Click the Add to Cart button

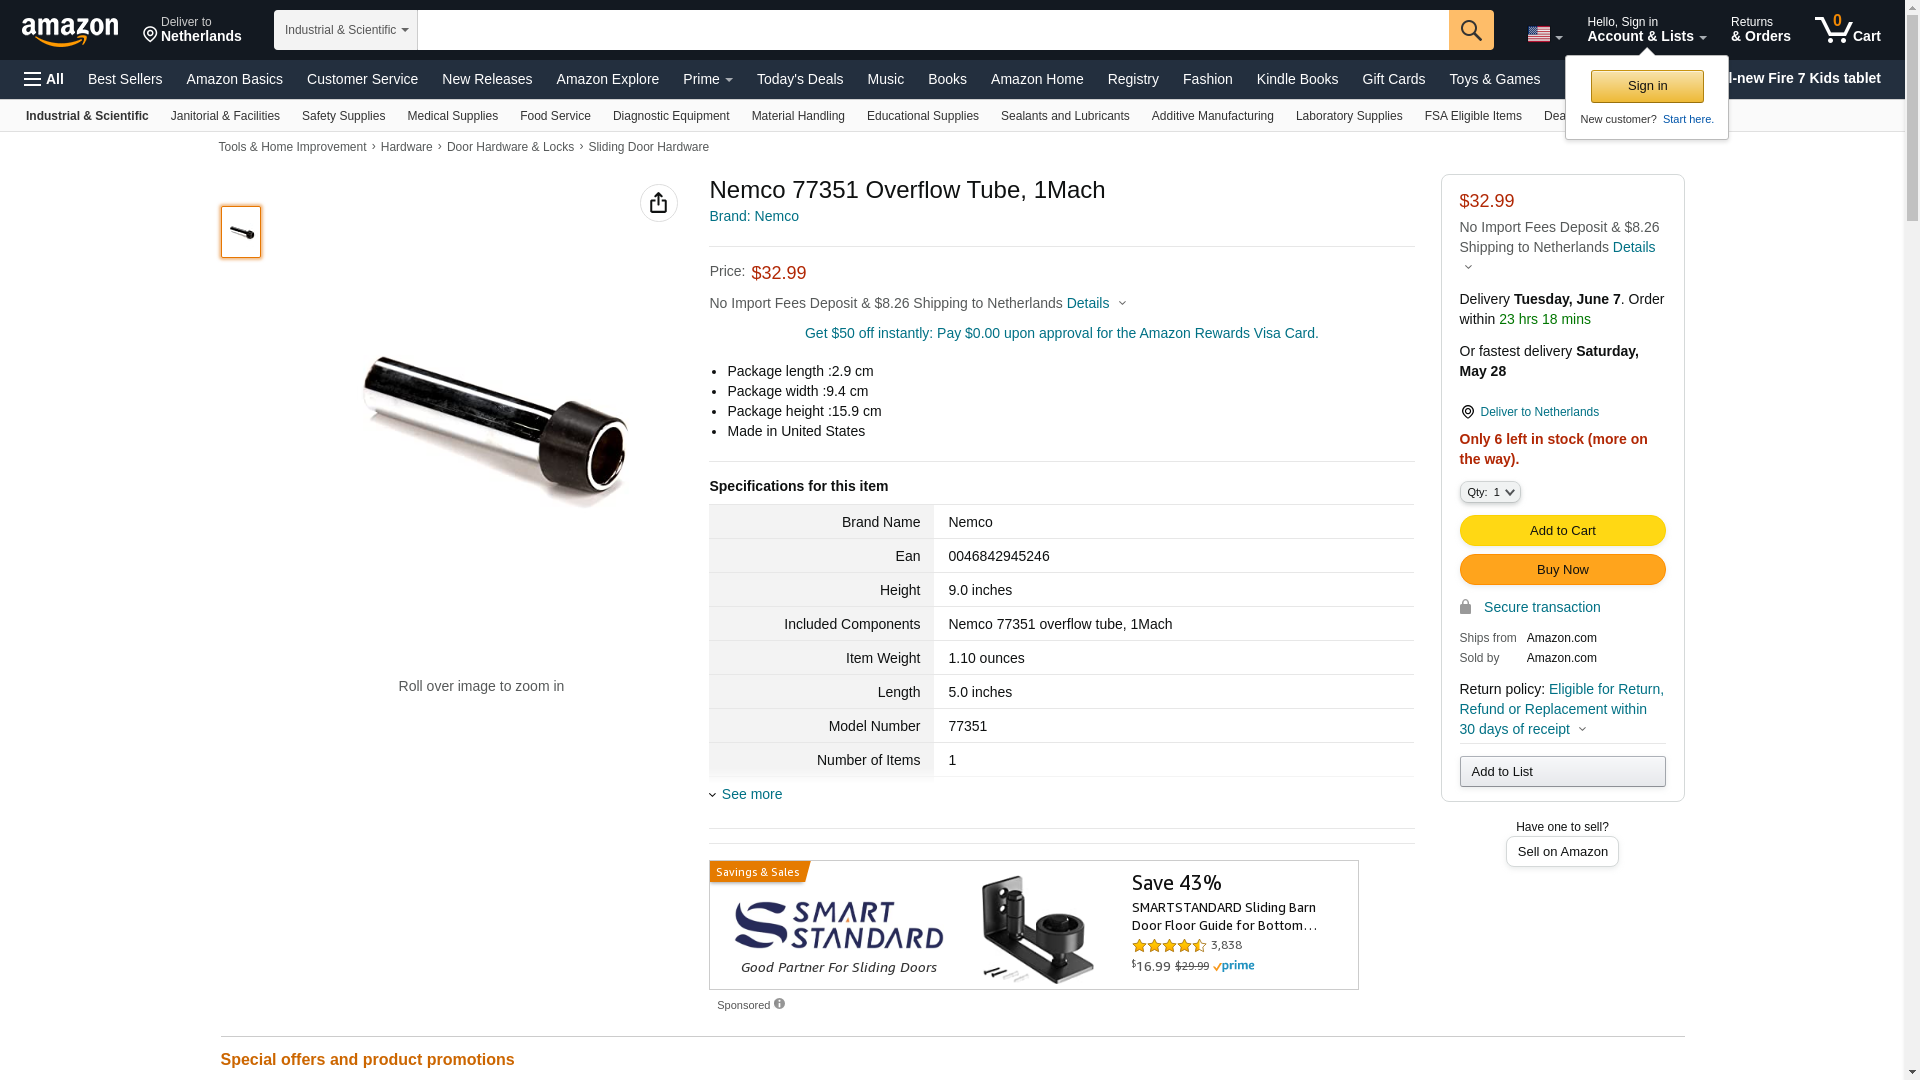(1563, 531)
